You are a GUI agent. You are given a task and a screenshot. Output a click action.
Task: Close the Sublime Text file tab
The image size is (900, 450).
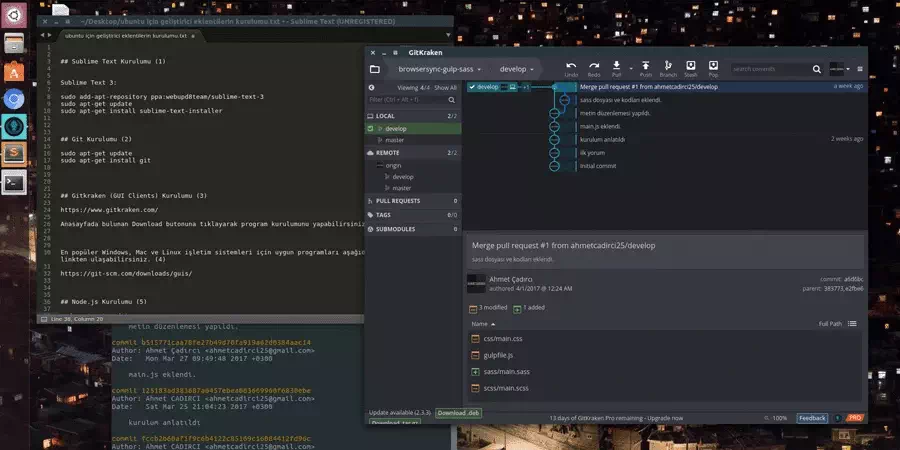193,36
